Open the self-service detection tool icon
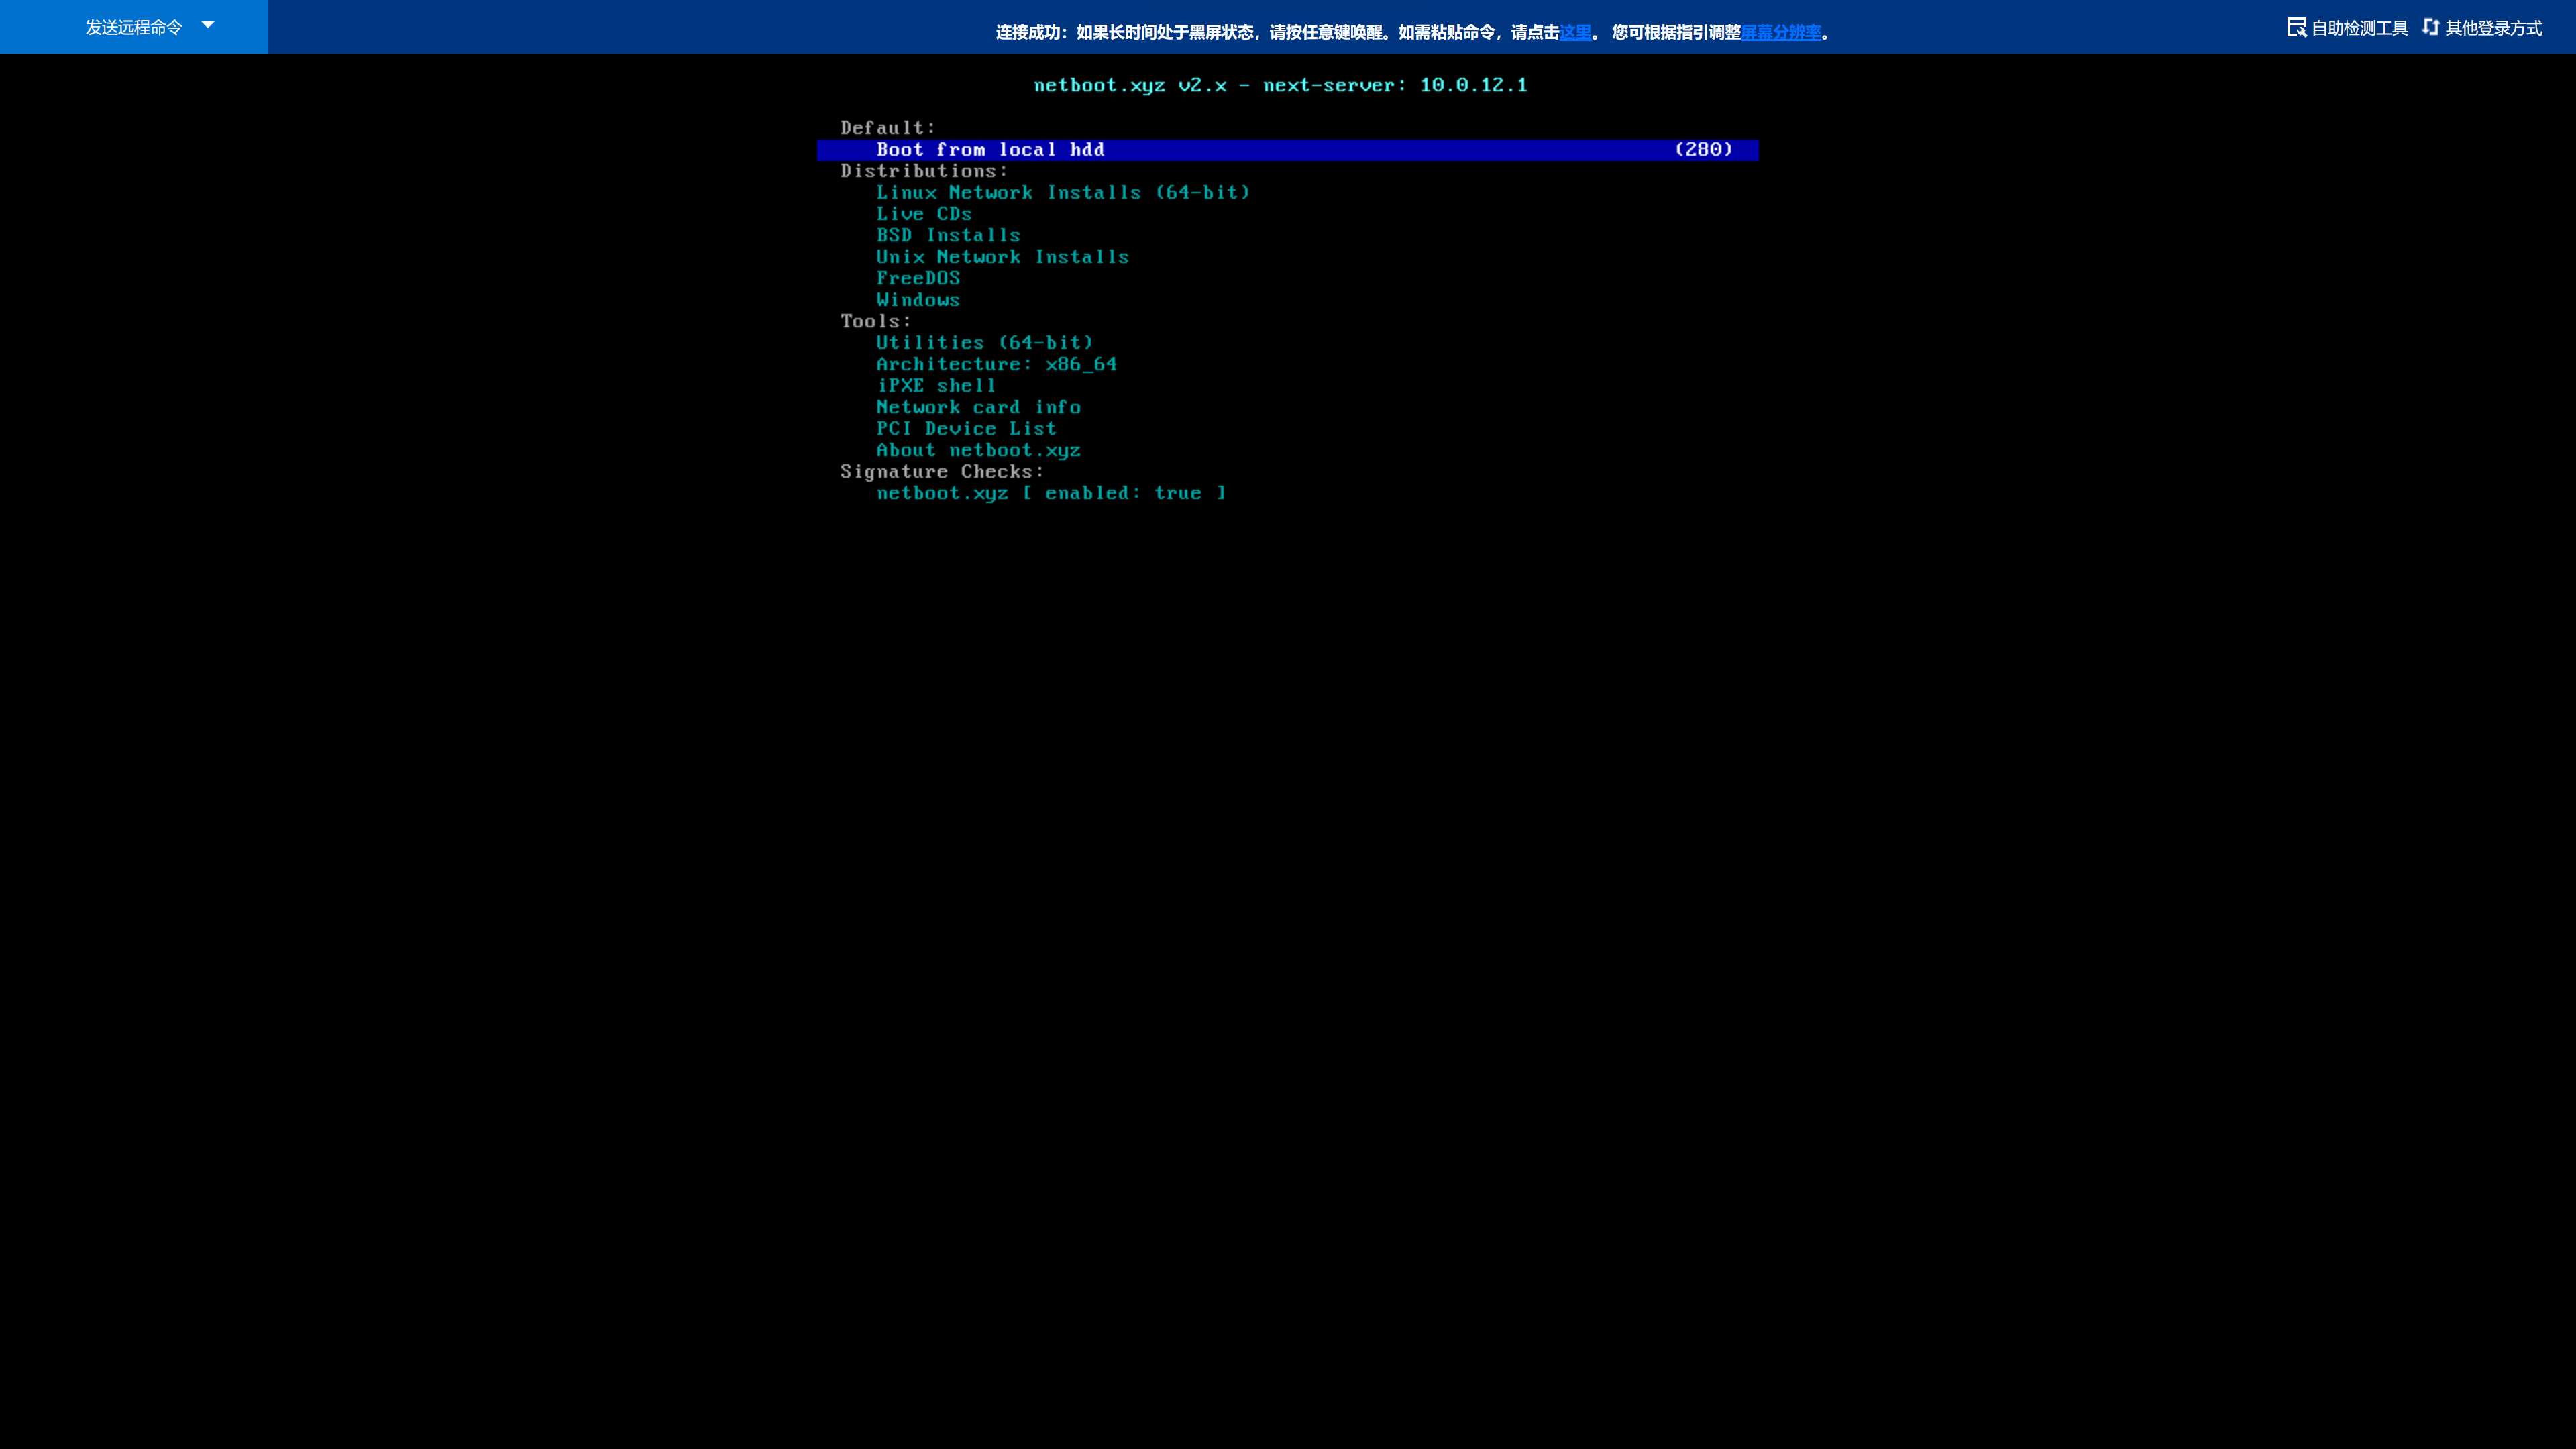The height and width of the screenshot is (1449, 2576). pos(2296,27)
